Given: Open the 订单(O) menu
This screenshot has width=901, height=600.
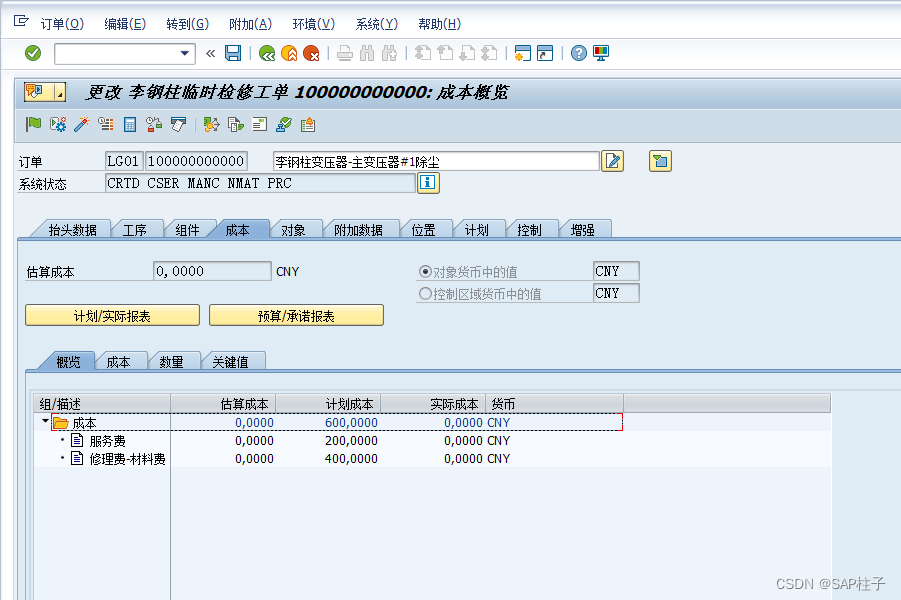Looking at the screenshot, I should pyautogui.click(x=62, y=24).
